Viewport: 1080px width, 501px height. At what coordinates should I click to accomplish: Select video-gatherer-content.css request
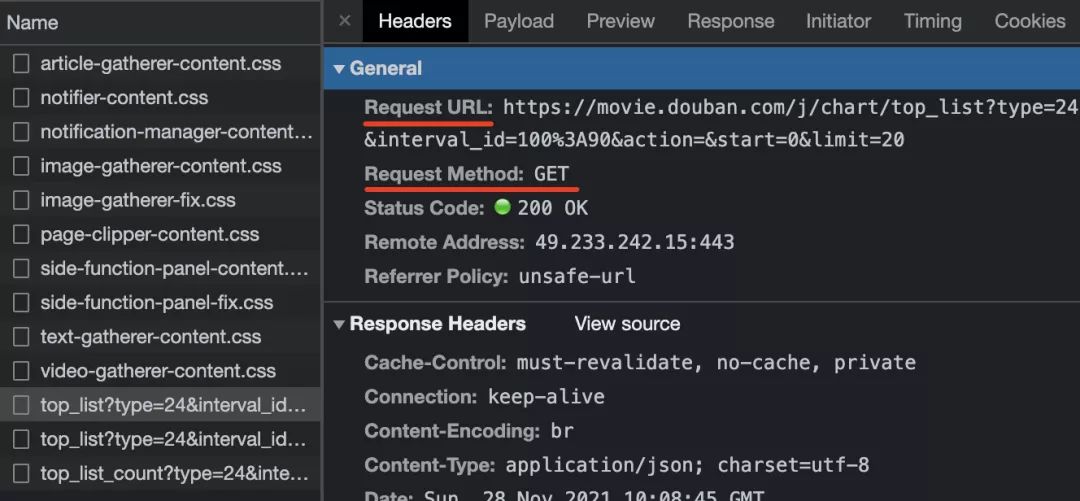click(158, 371)
